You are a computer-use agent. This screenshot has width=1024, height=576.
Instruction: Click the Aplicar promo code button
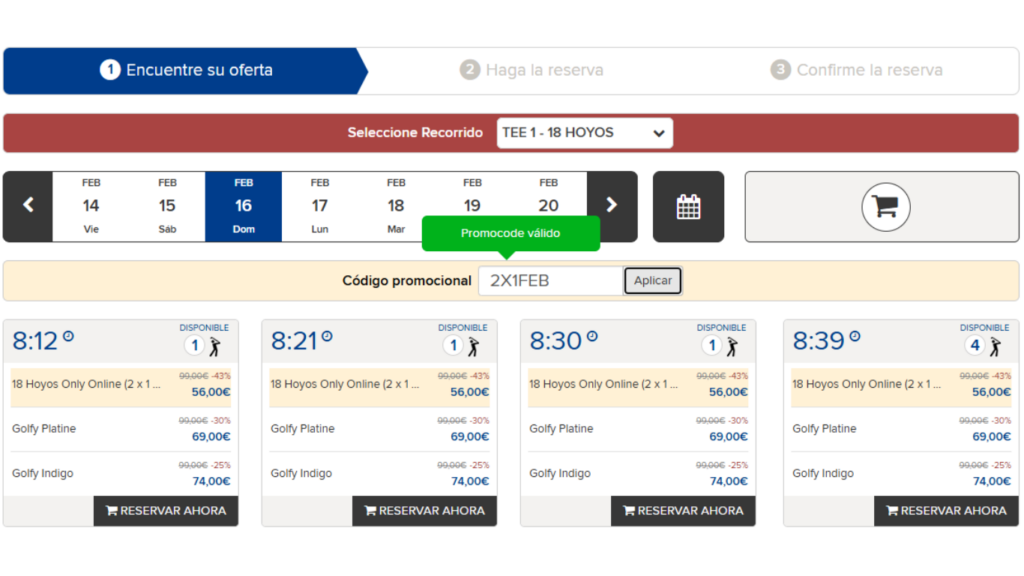click(652, 281)
